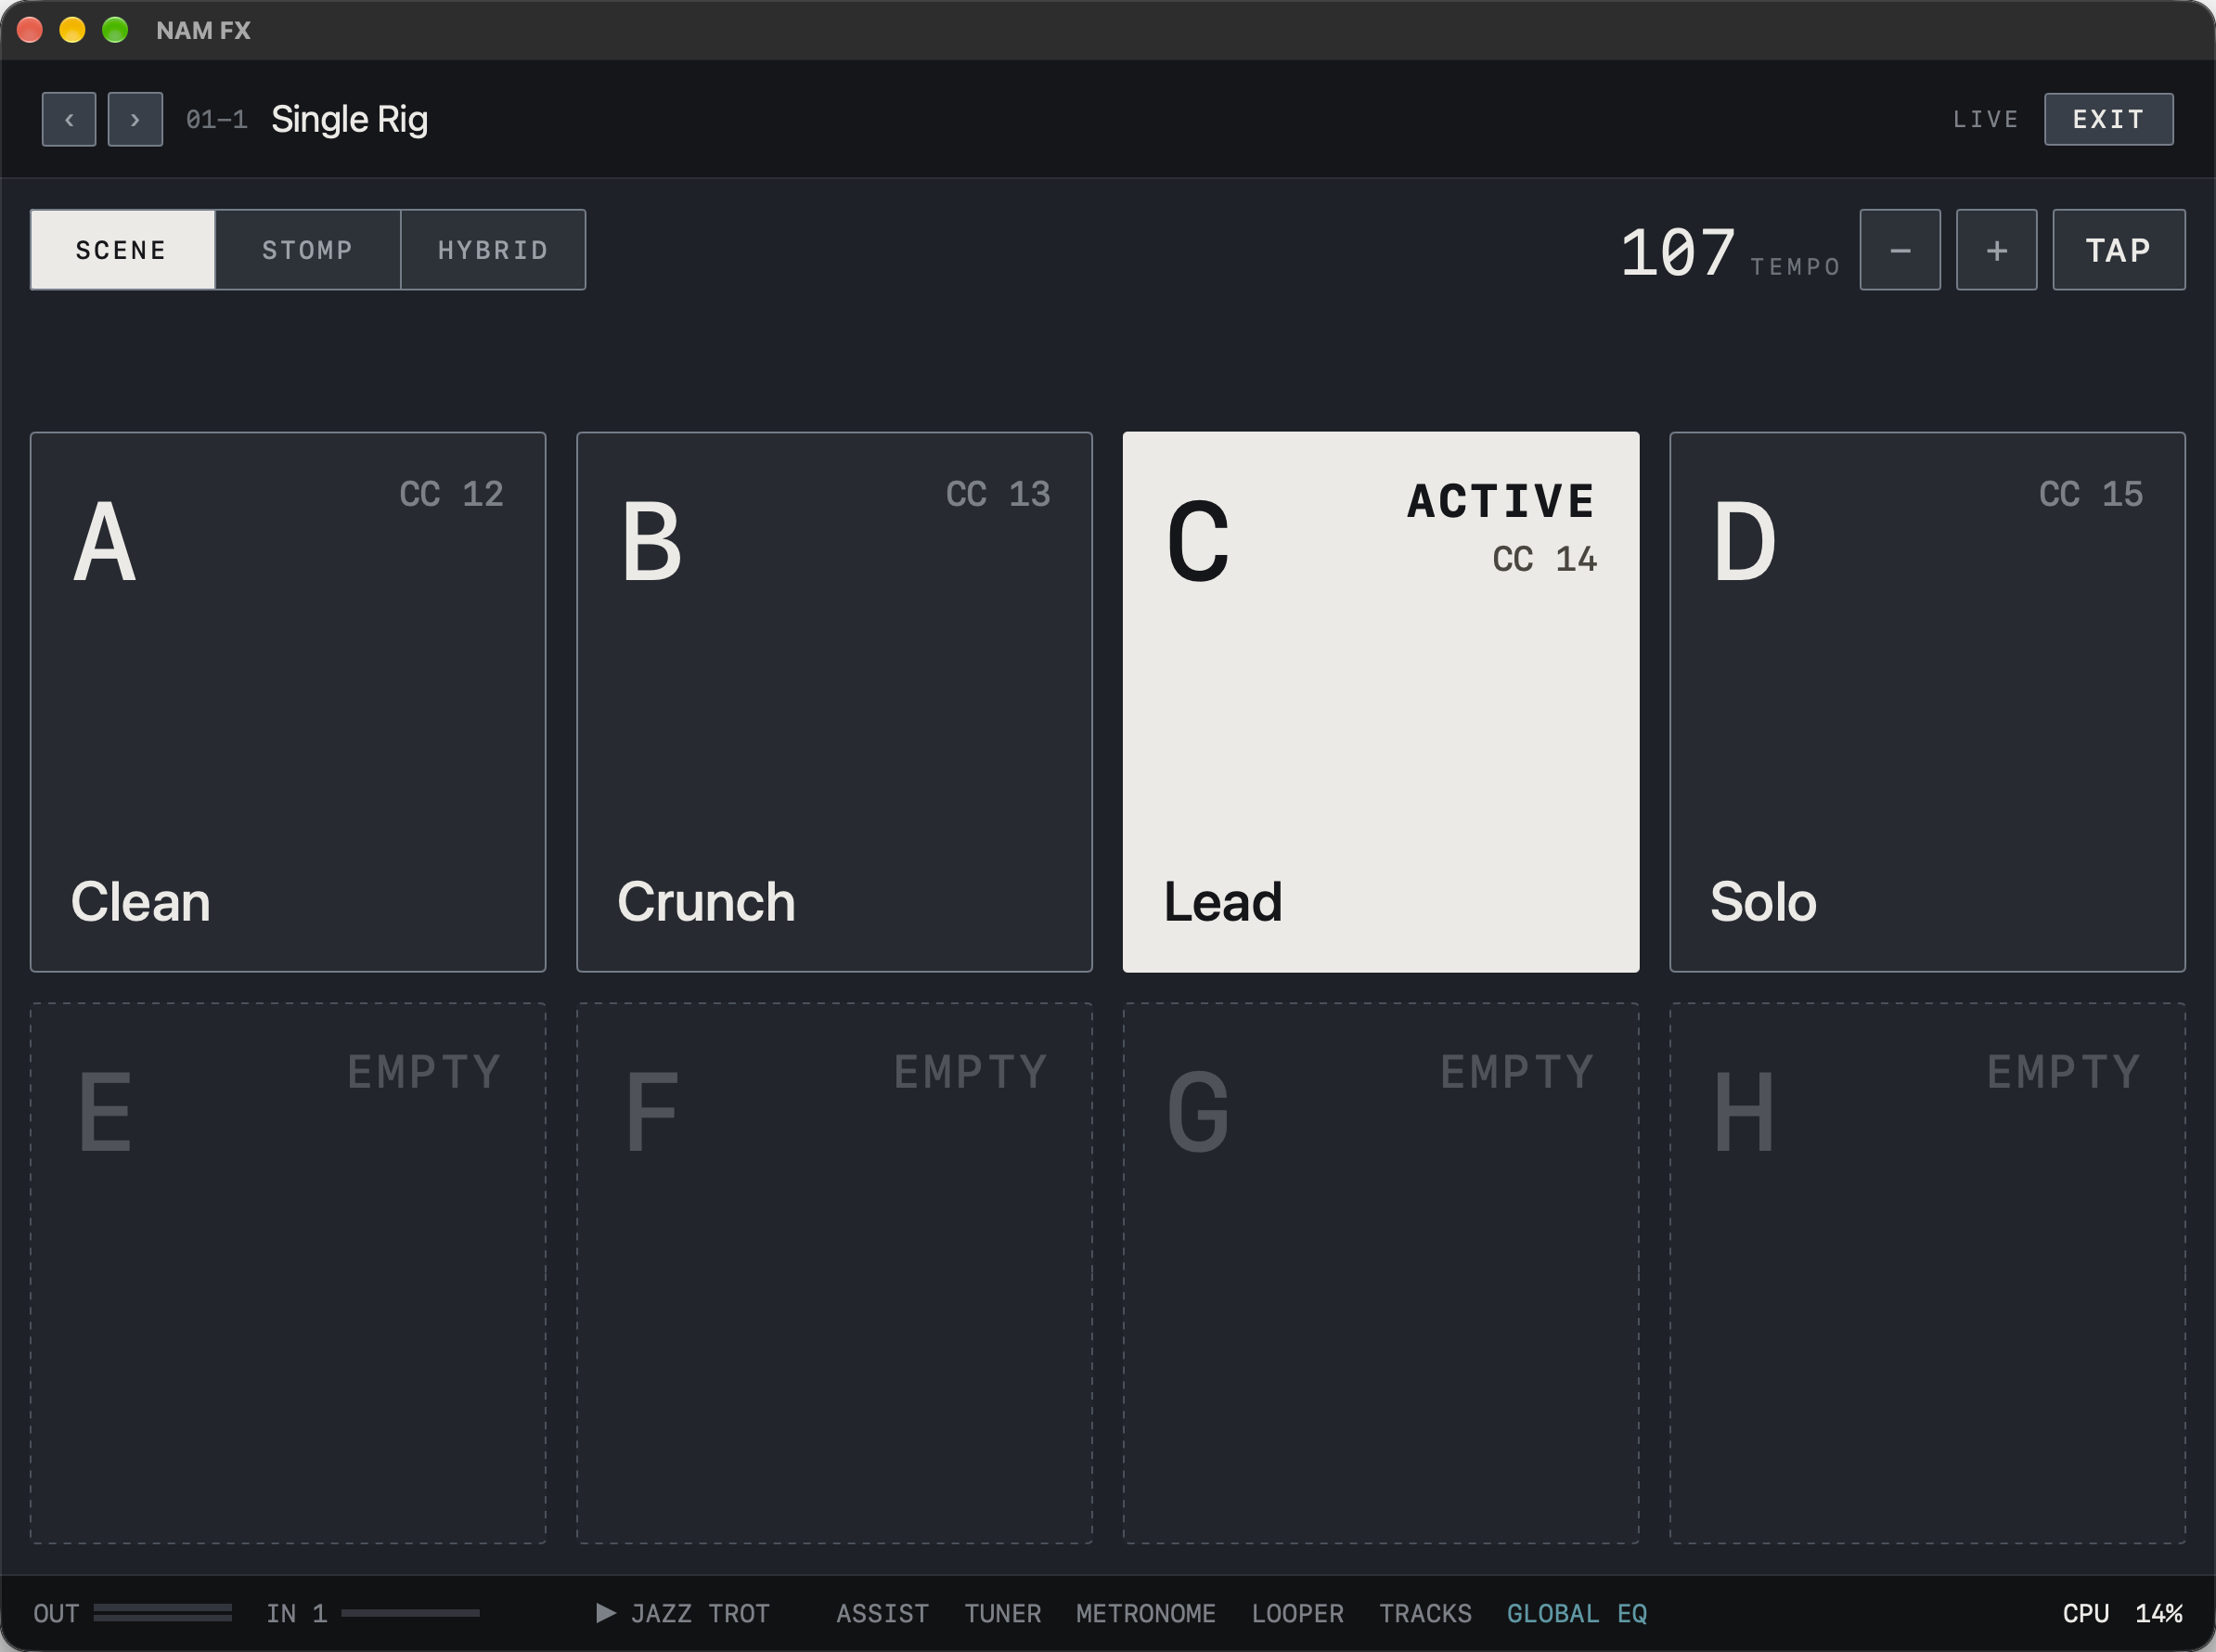Select empty scene slot G
This screenshot has width=2216, height=1652.
tap(1381, 1273)
